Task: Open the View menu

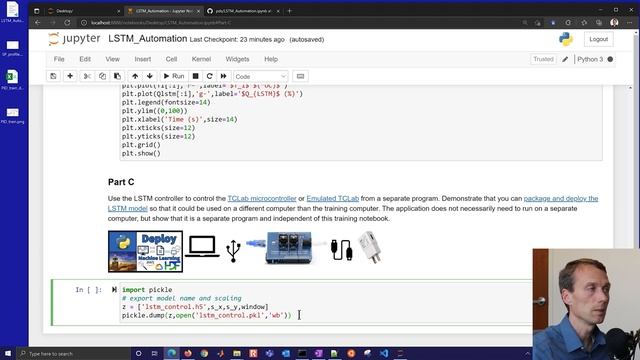Action: click(113, 59)
